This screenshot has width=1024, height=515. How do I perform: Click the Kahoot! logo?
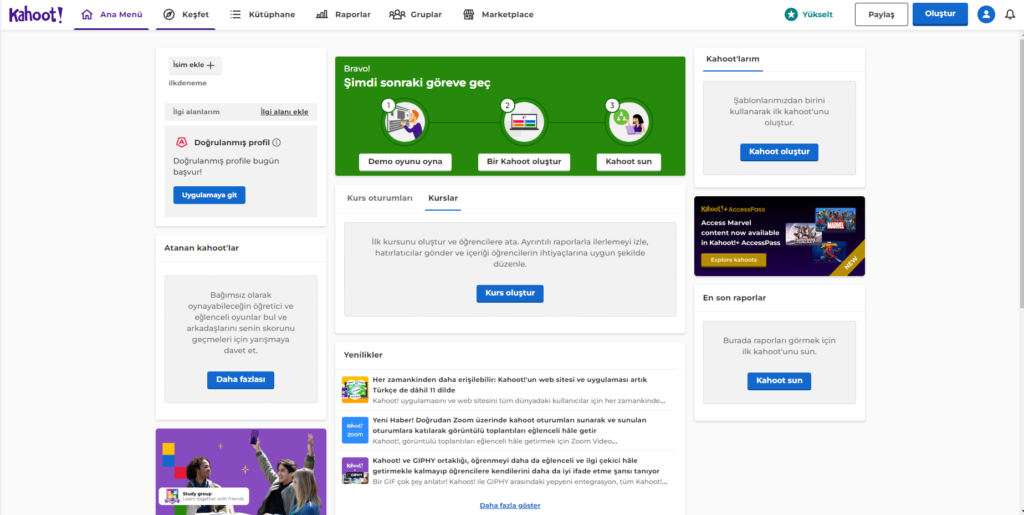click(36, 14)
